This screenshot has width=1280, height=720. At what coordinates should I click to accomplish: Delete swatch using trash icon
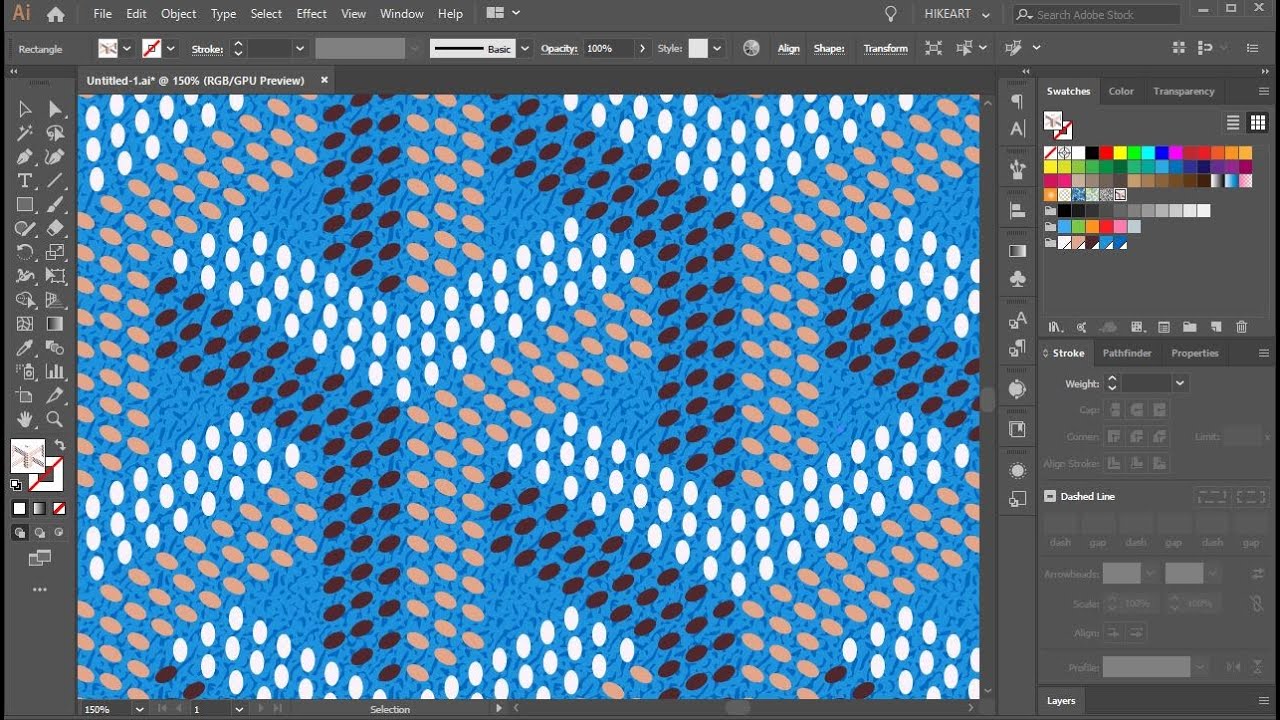click(1242, 327)
